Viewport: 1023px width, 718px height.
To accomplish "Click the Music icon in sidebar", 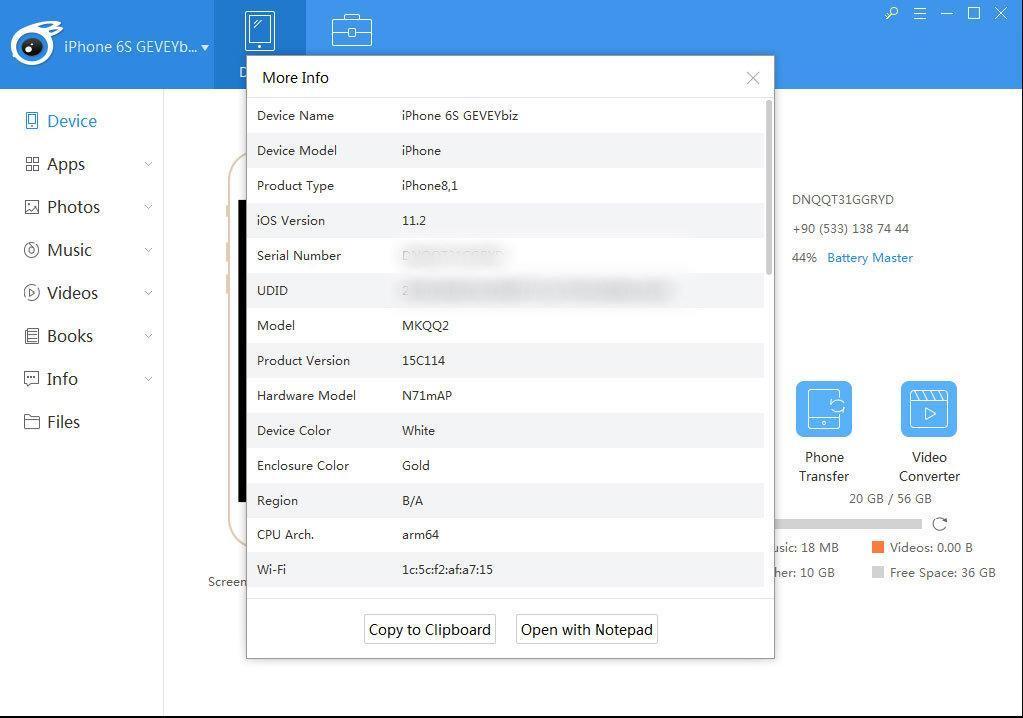I will (x=31, y=250).
